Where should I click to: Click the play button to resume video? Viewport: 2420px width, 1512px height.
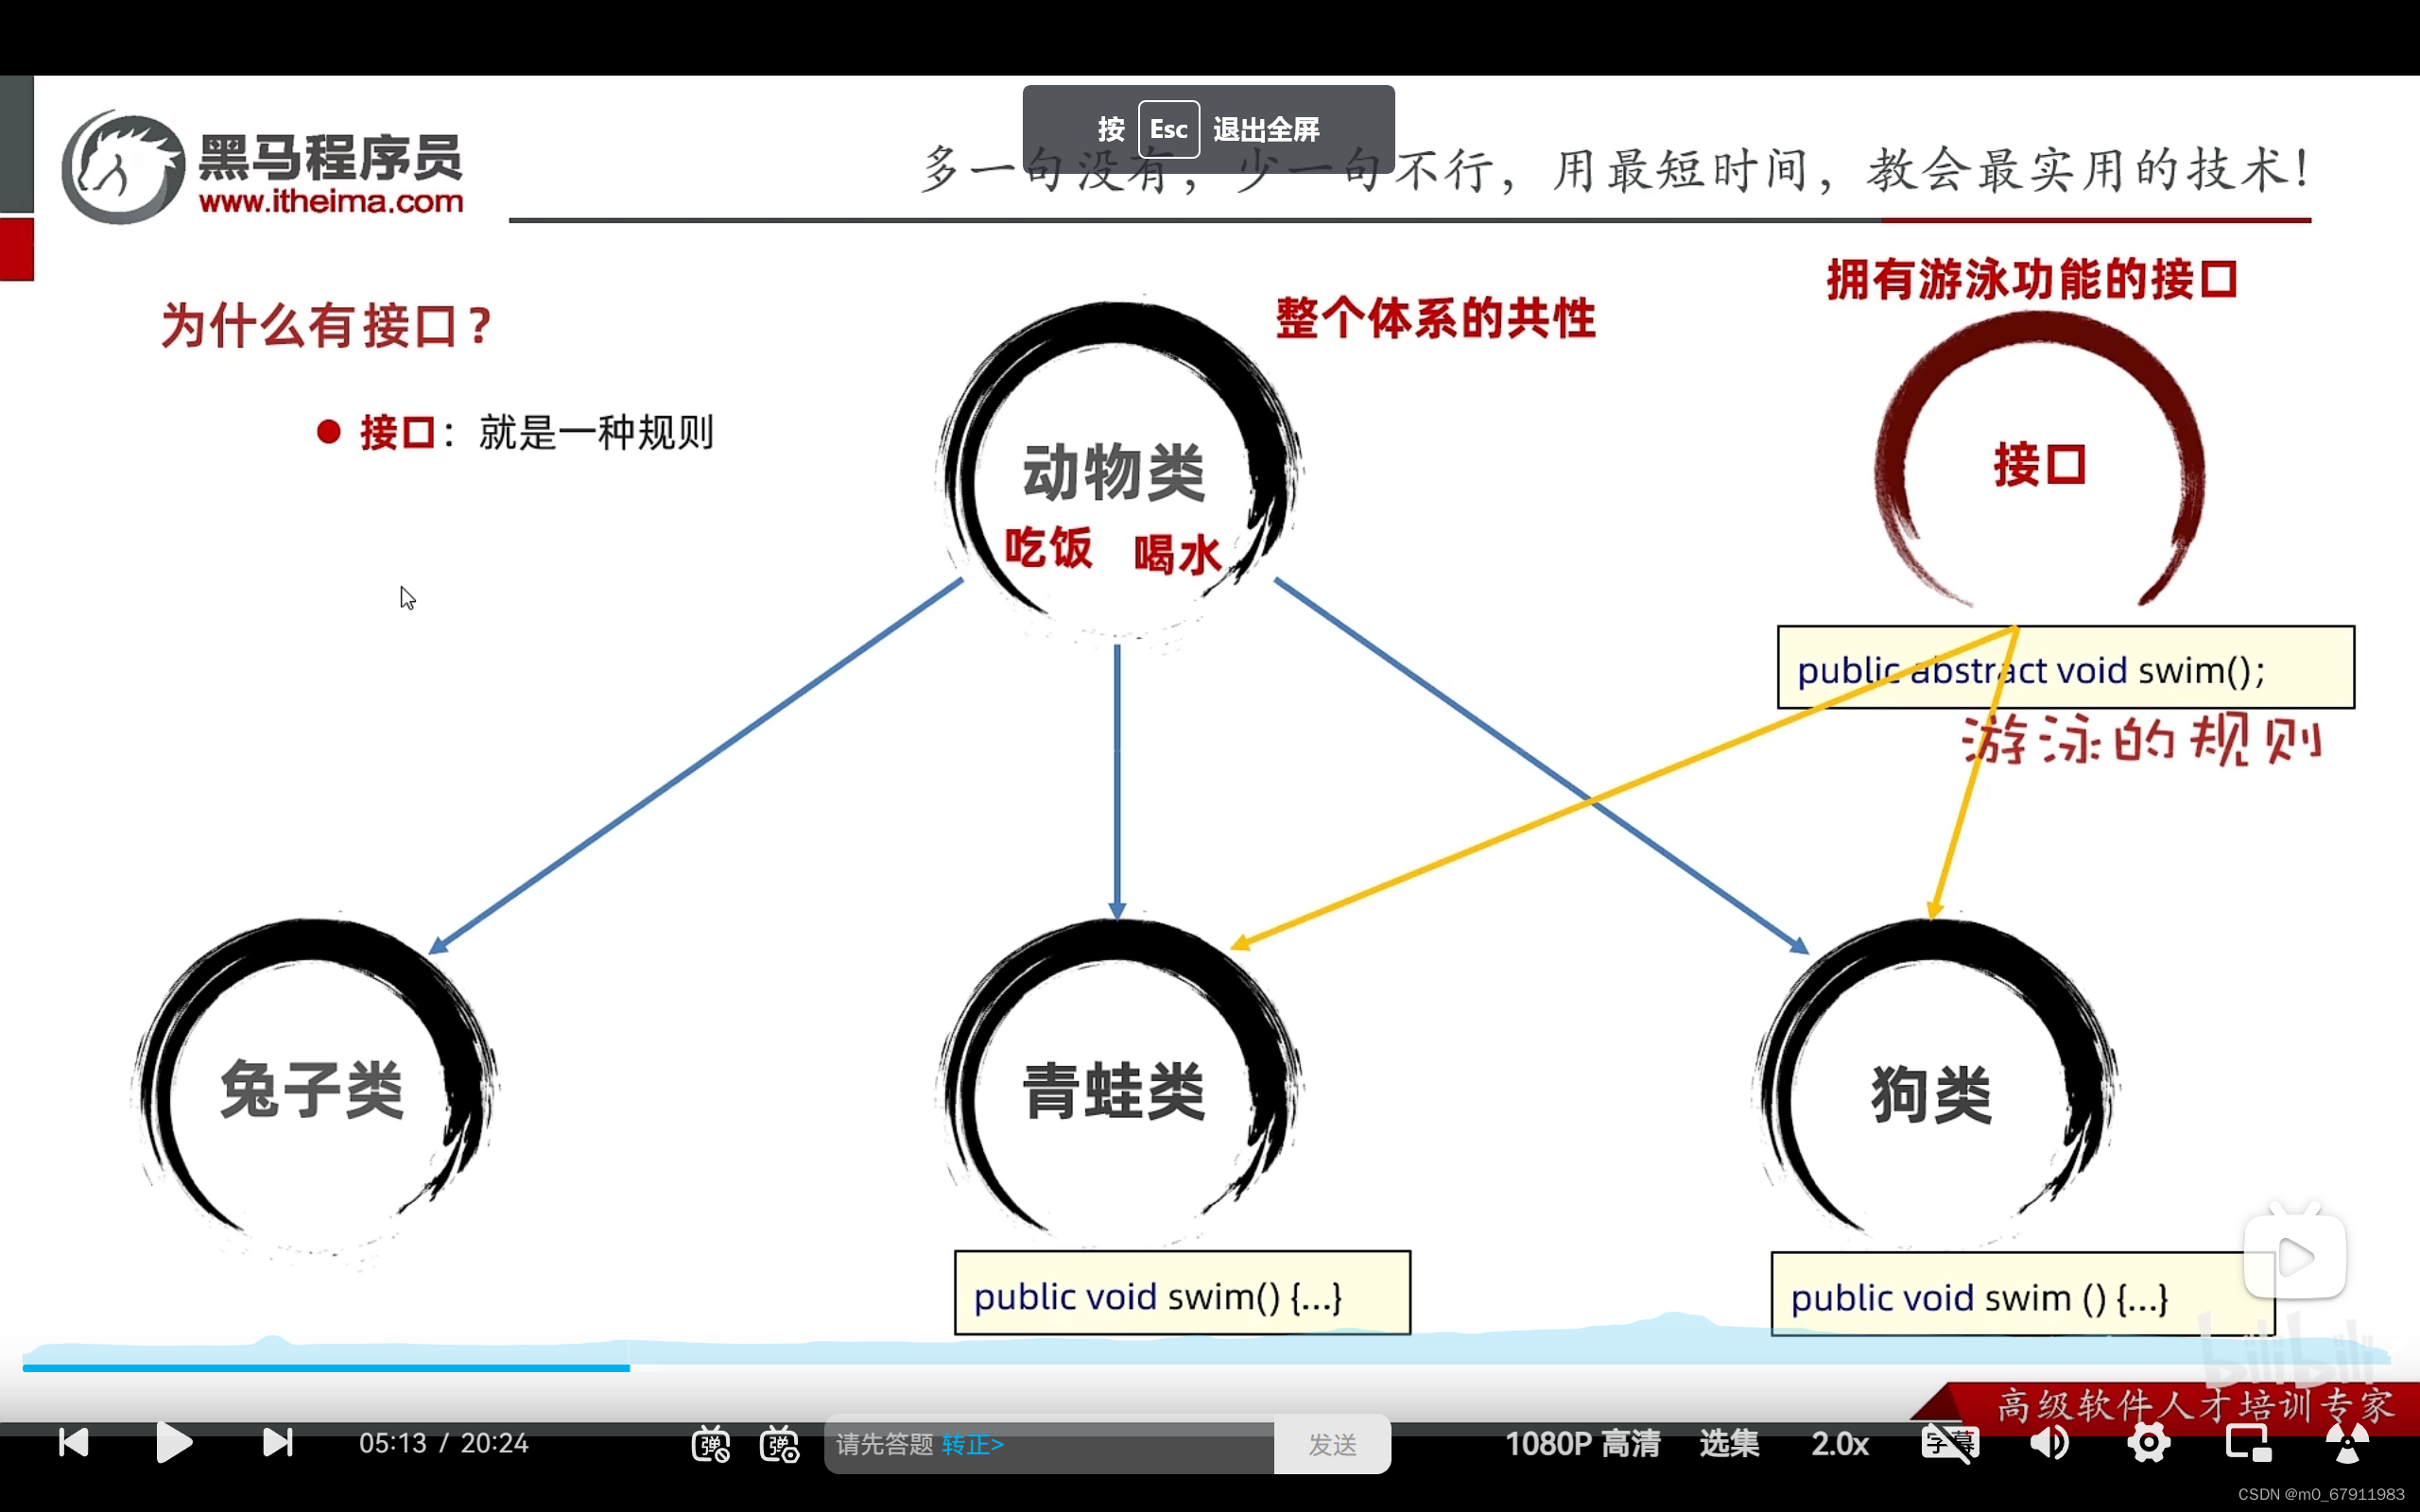174,1443
